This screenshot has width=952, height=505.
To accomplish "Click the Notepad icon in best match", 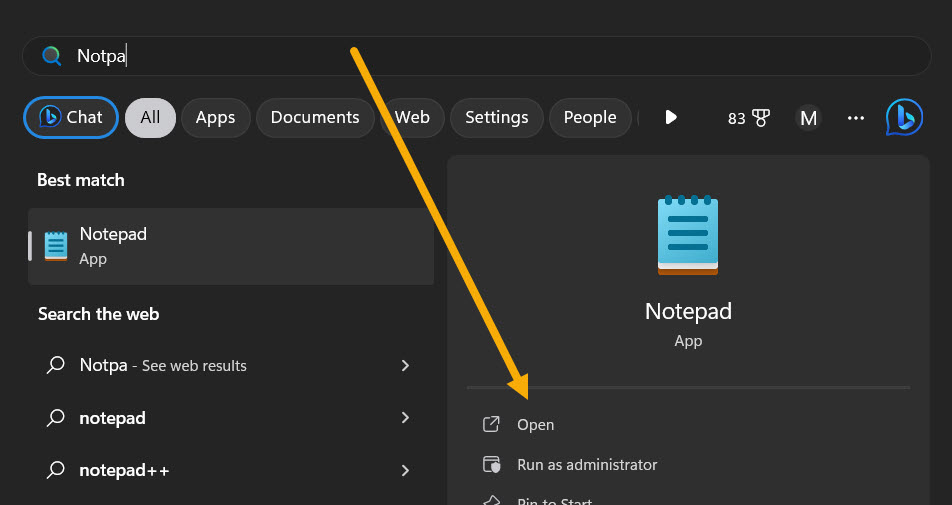I will pos(56,246).
